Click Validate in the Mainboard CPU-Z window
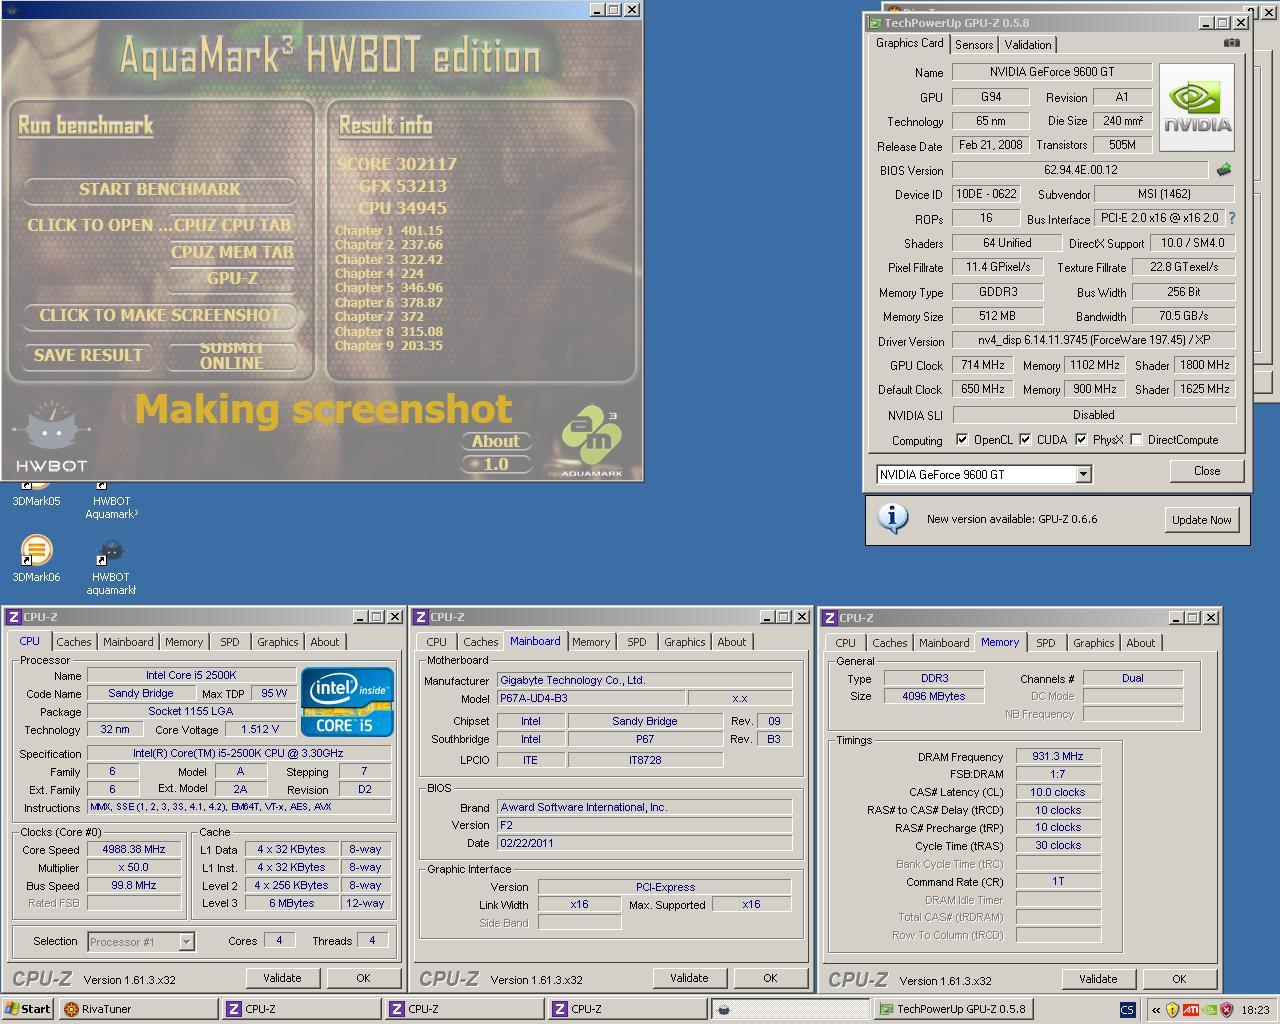This screenshot has height=1024, width=1280. coord(689,978)
